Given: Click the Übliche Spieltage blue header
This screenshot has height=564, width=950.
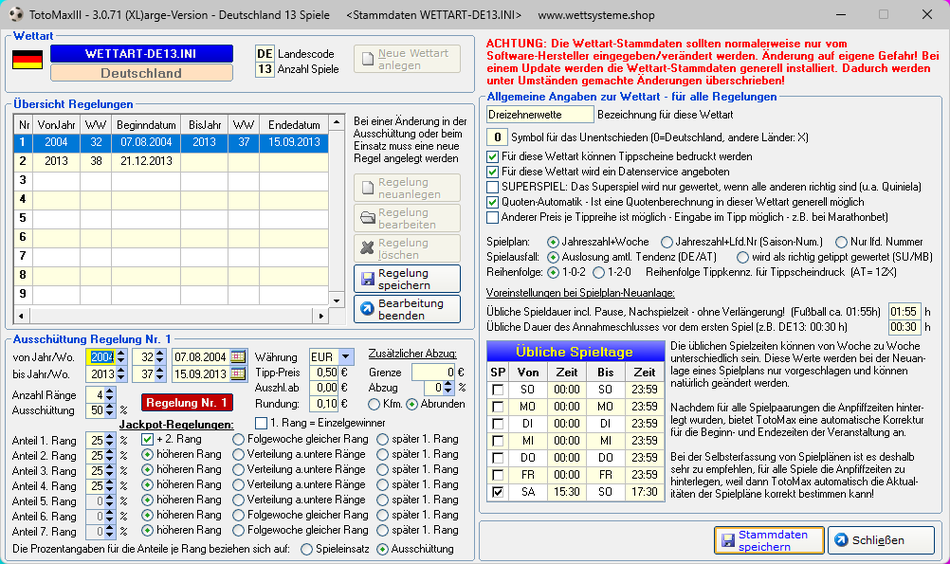Looking at the screenshot, I should pyautogui.click(x=574, y=351).
